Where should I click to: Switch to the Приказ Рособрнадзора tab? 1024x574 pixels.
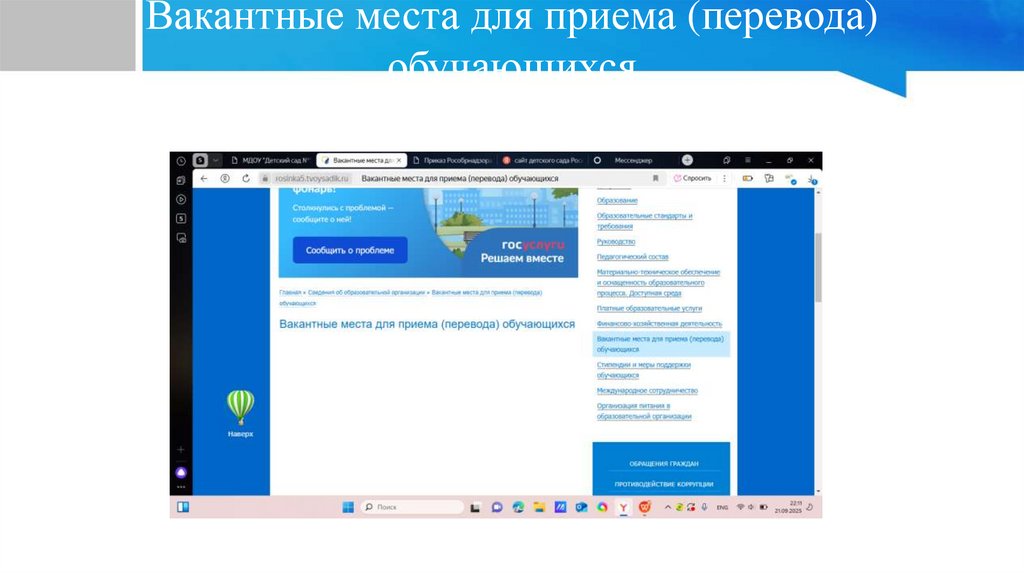click(x=452, y=160)
